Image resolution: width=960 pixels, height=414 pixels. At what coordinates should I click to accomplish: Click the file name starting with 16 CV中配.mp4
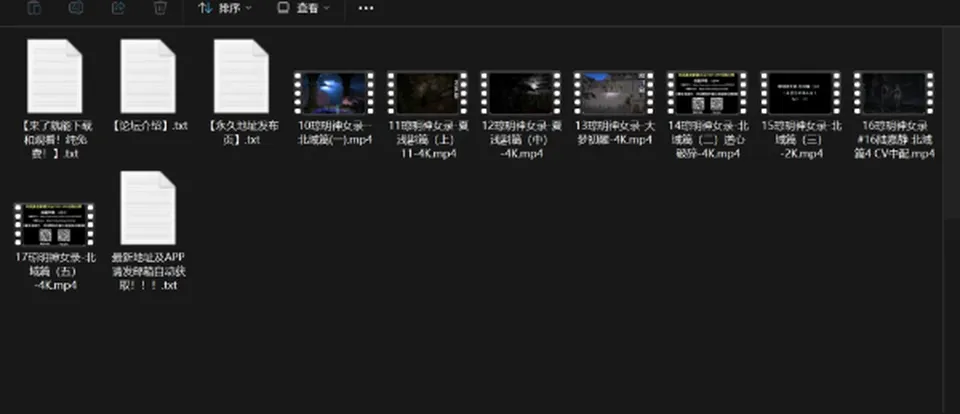coord(894,140)
